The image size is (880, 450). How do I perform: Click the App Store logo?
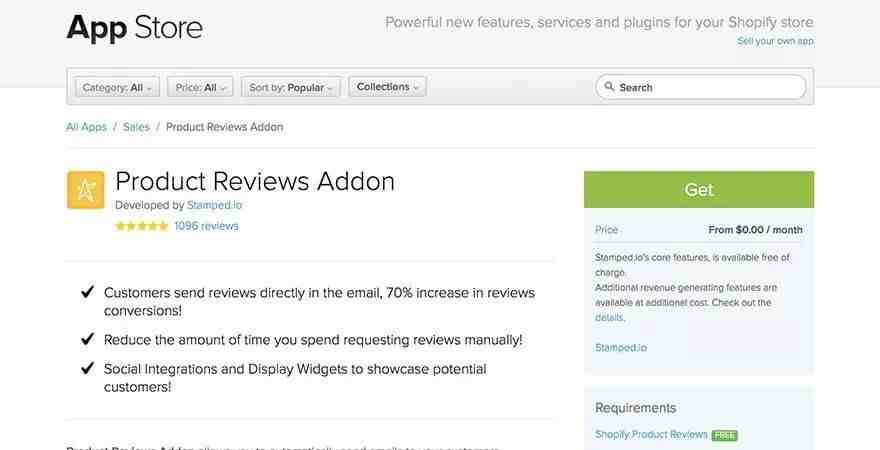pyautogui.click(x=135, y=28)
